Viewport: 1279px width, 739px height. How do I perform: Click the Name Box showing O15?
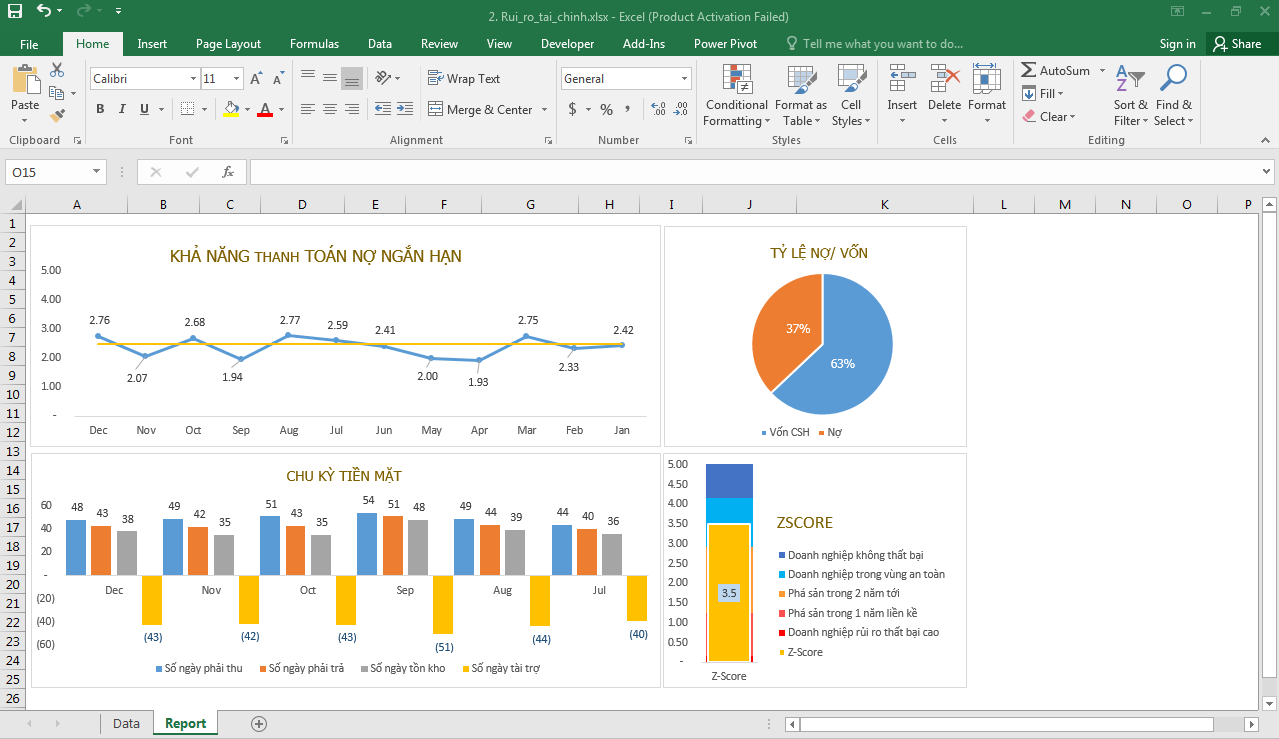point(55,172)
